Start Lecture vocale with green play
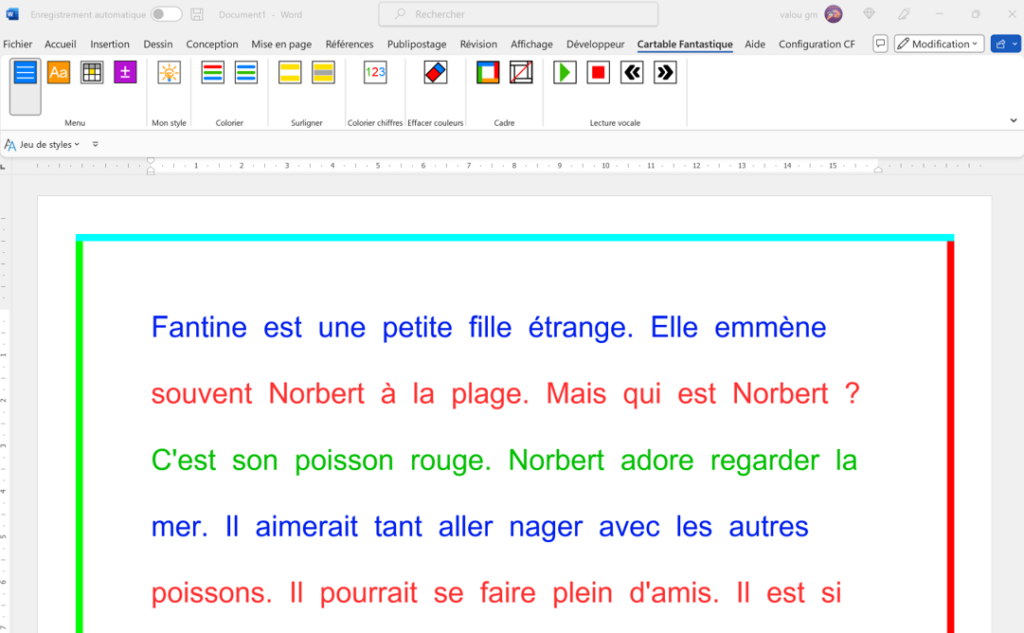This screenshot has width=1024, height=633. click(565, 73)
